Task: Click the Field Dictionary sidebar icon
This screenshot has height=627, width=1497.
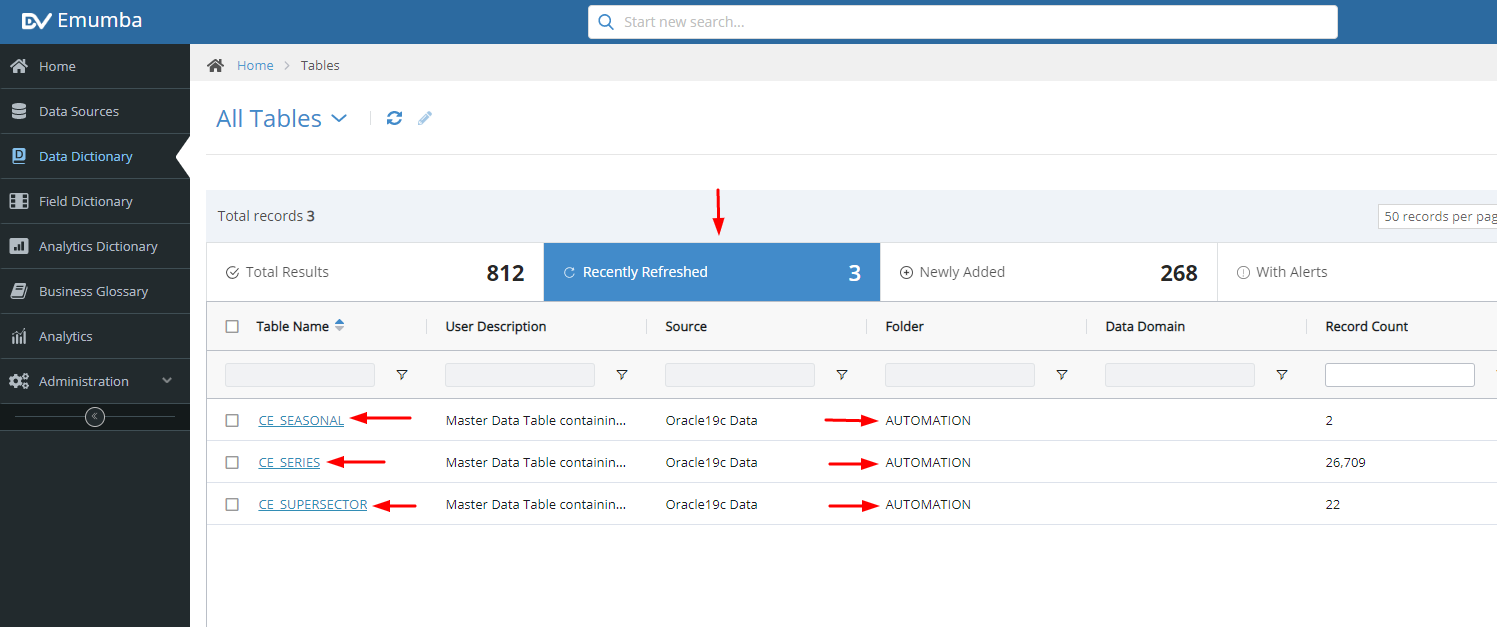Action: coord(19,201)
